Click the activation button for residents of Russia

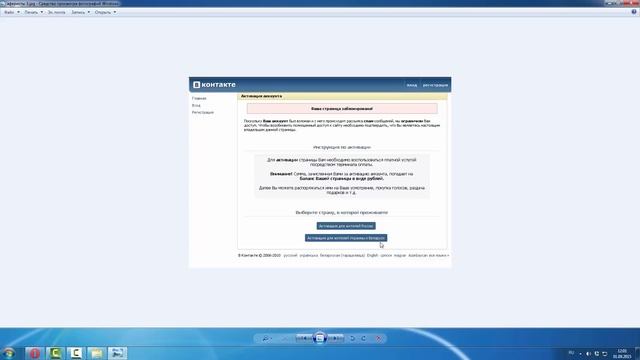[x=346, y=226]
